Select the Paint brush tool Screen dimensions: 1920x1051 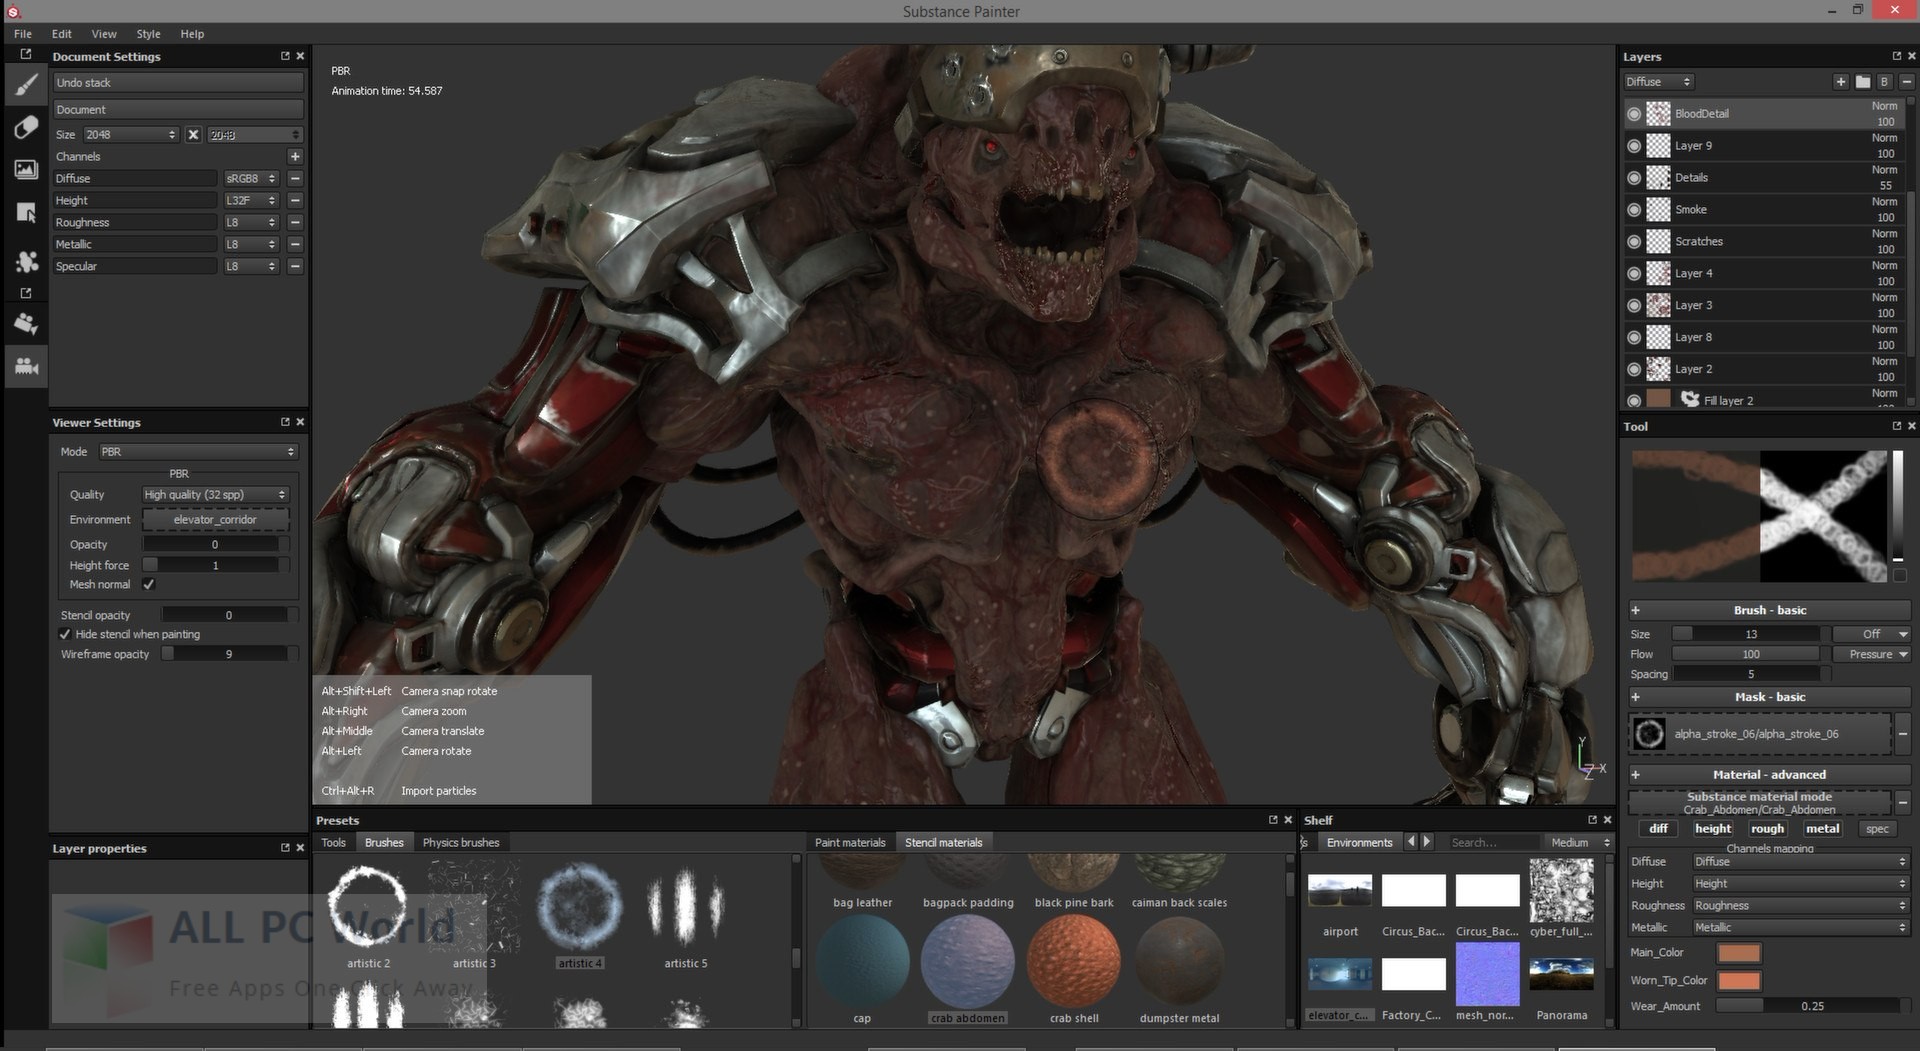pyautogui.click(x=26, y=87)
